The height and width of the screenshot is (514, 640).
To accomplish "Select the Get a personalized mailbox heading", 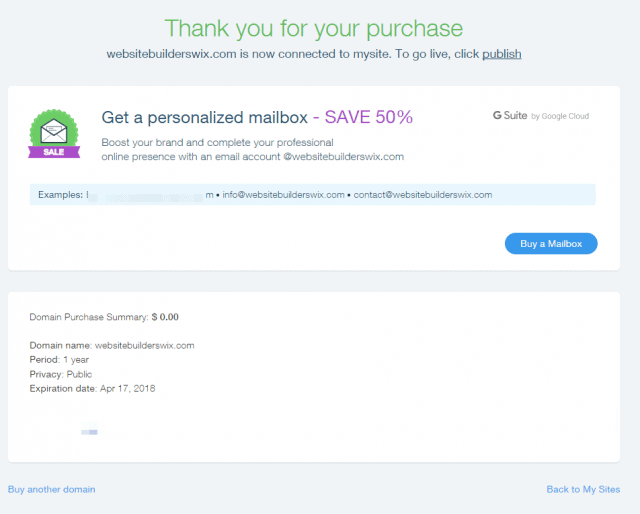I will tap(204, 118).
